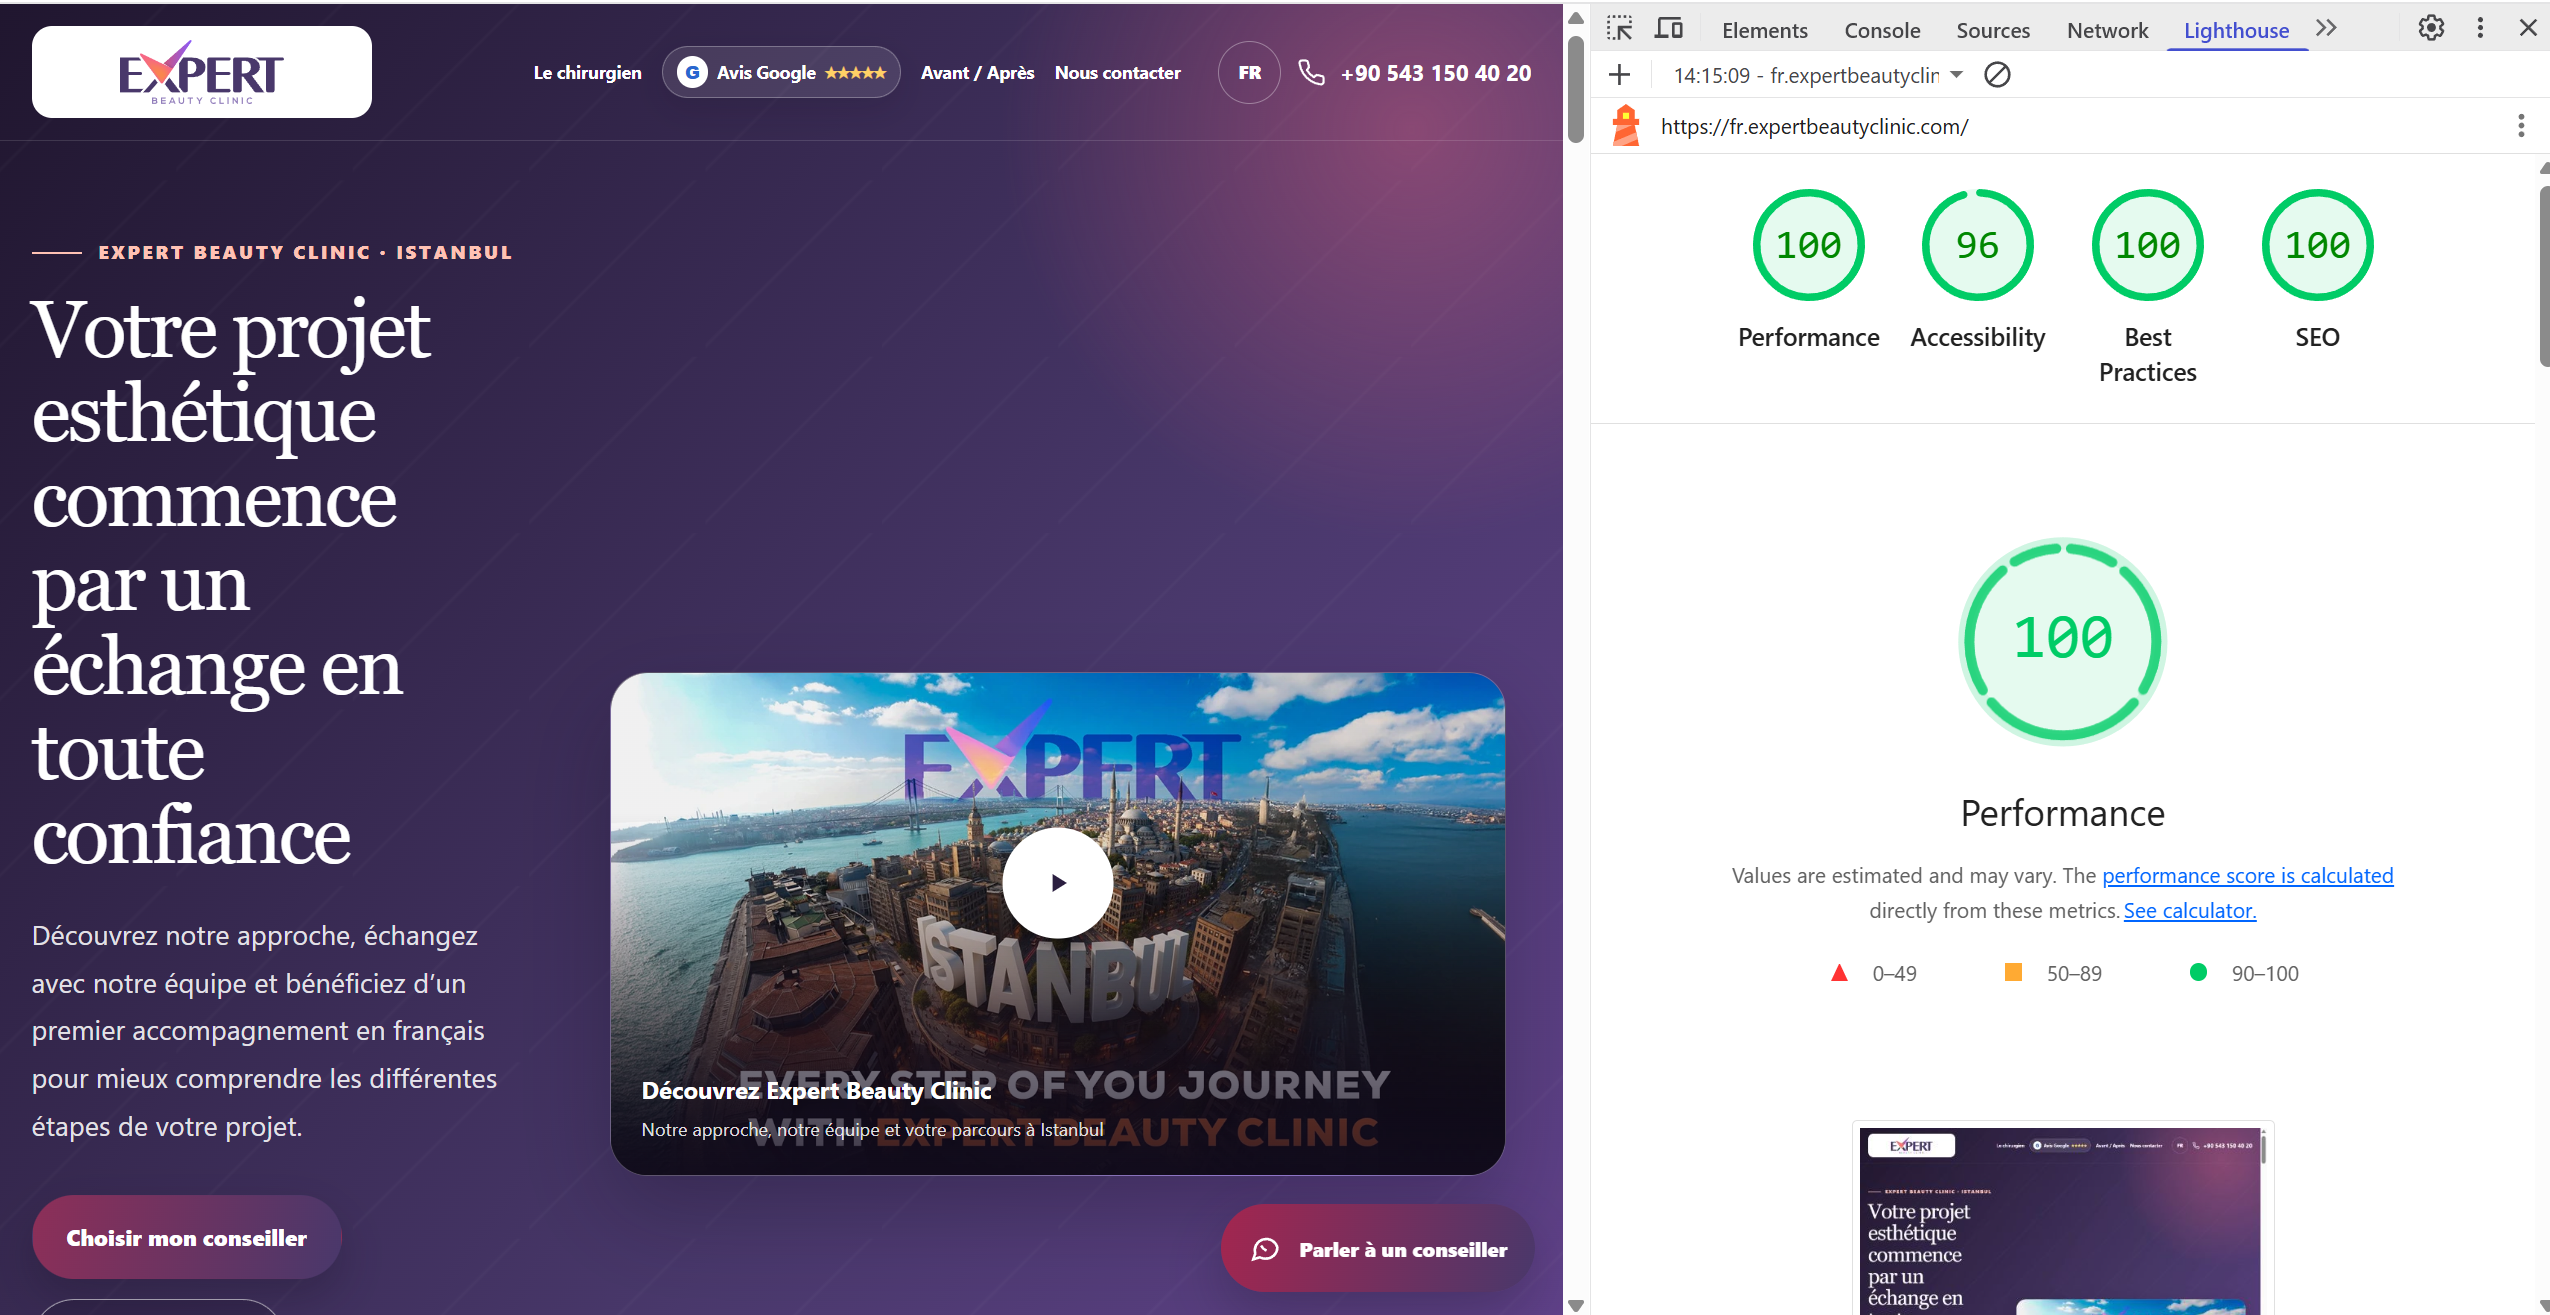Open the 'See calculator.' link
This screenshot has height=1315, width=2550.
(2190, 910)
